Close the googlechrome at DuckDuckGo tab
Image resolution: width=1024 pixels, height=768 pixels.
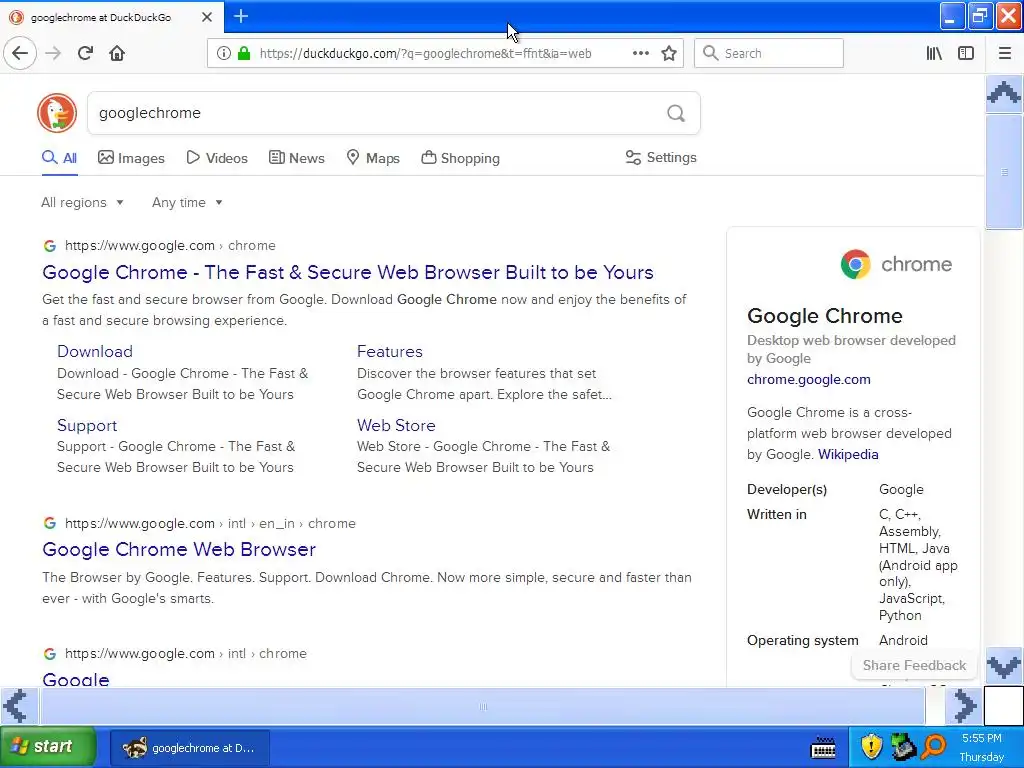207,17
